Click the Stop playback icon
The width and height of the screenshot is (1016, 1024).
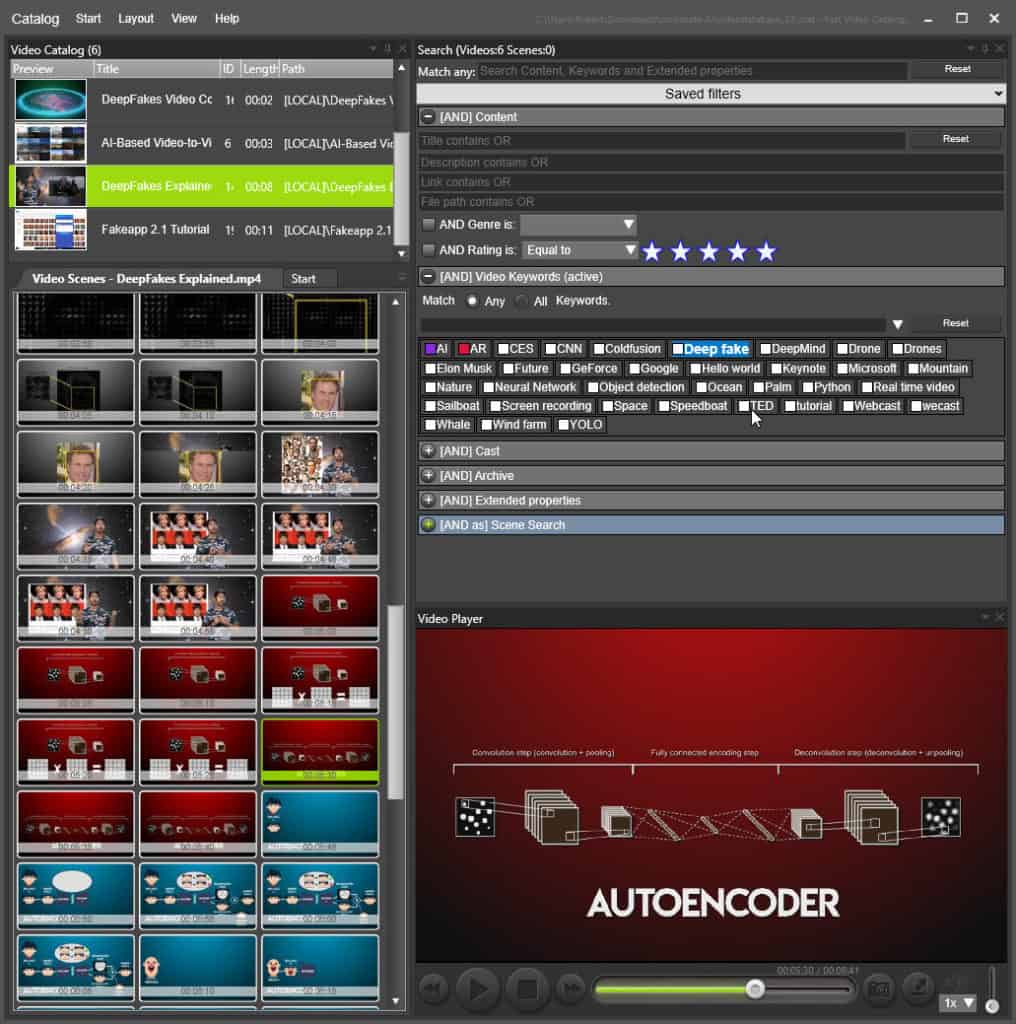pyautogui.click(x=524, y=988)
